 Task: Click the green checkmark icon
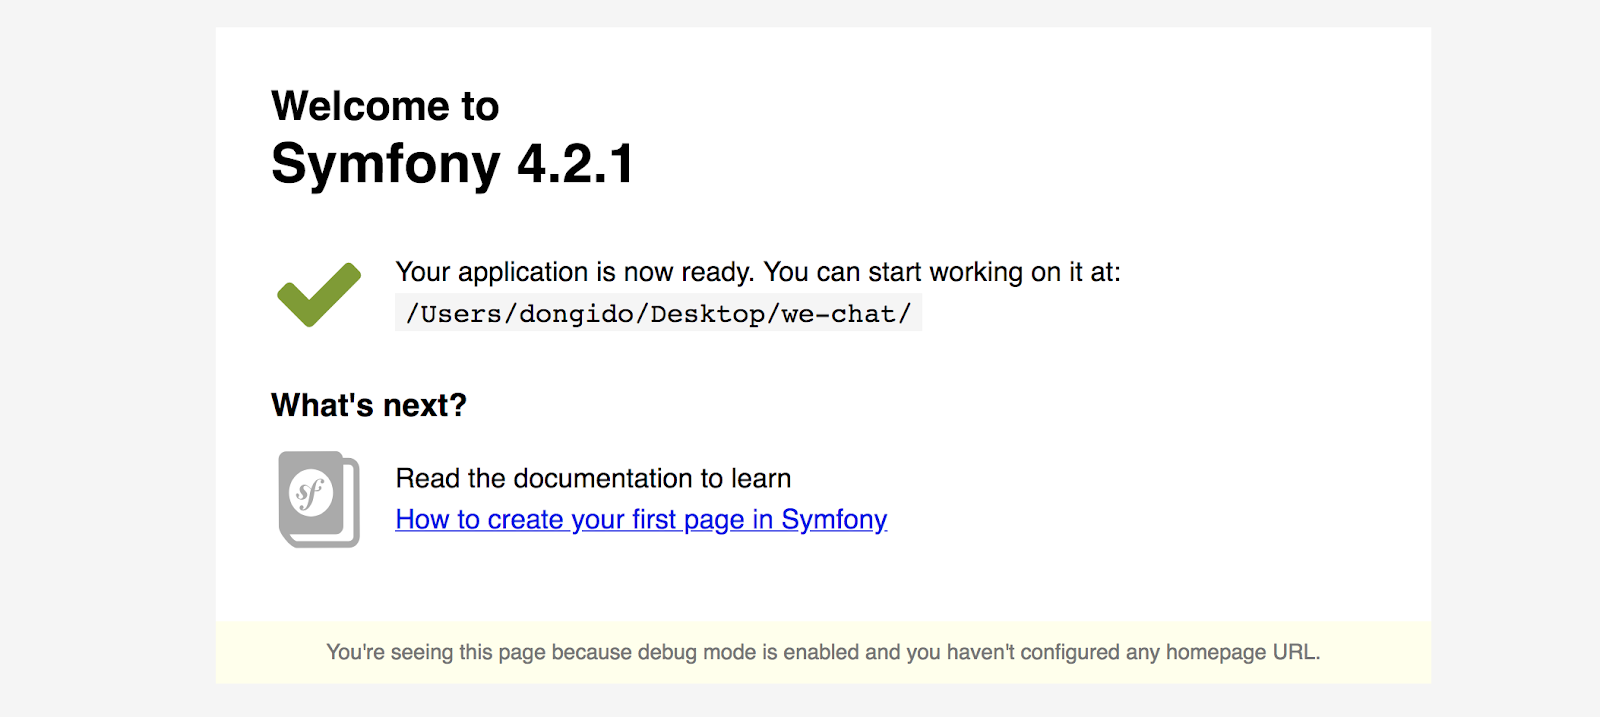319,295
